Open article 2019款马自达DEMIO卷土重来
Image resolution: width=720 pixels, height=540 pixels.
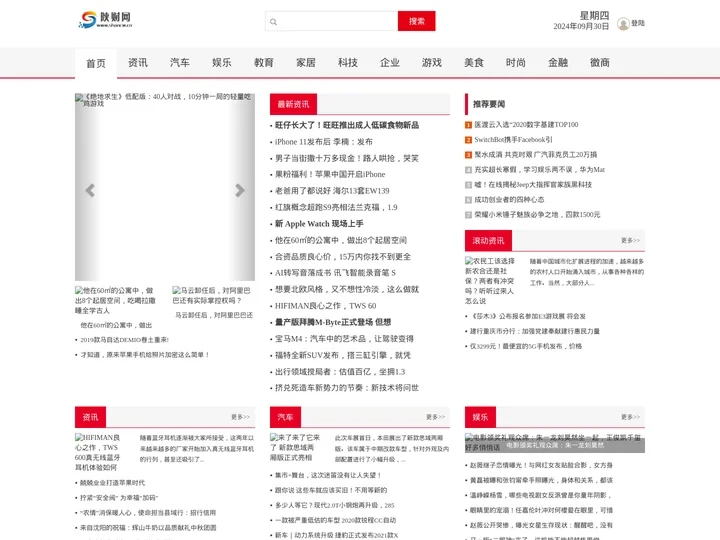[124, 340]
